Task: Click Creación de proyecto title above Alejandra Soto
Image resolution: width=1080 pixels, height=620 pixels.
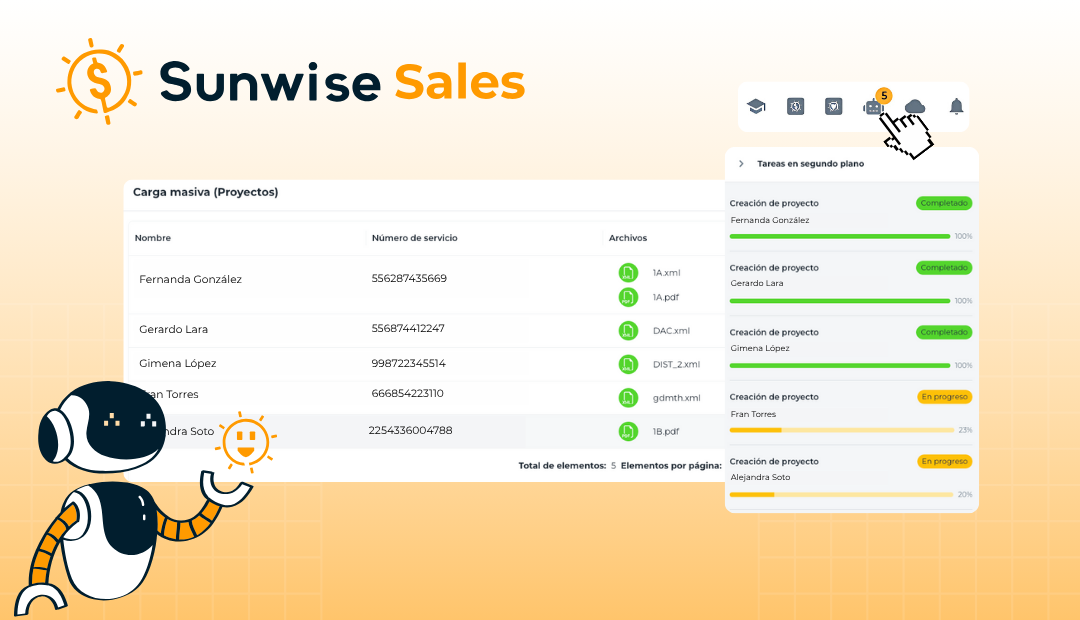Action: (774, 462)
